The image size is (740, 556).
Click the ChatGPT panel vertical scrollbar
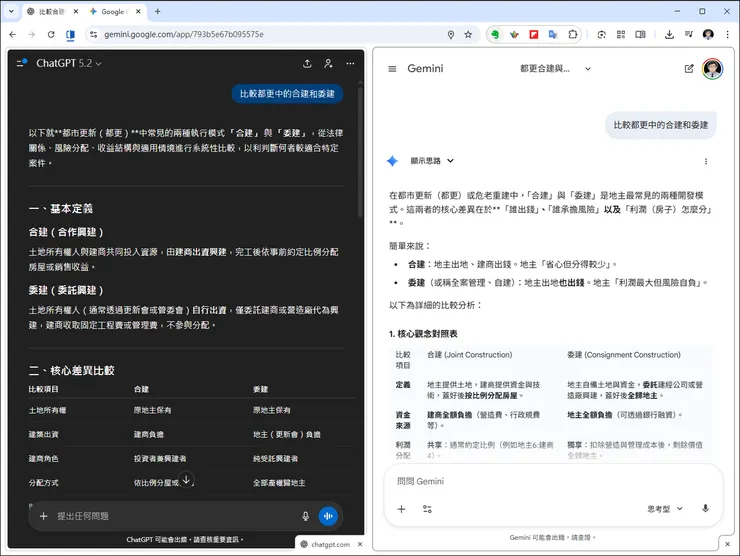tap(360, 151)
